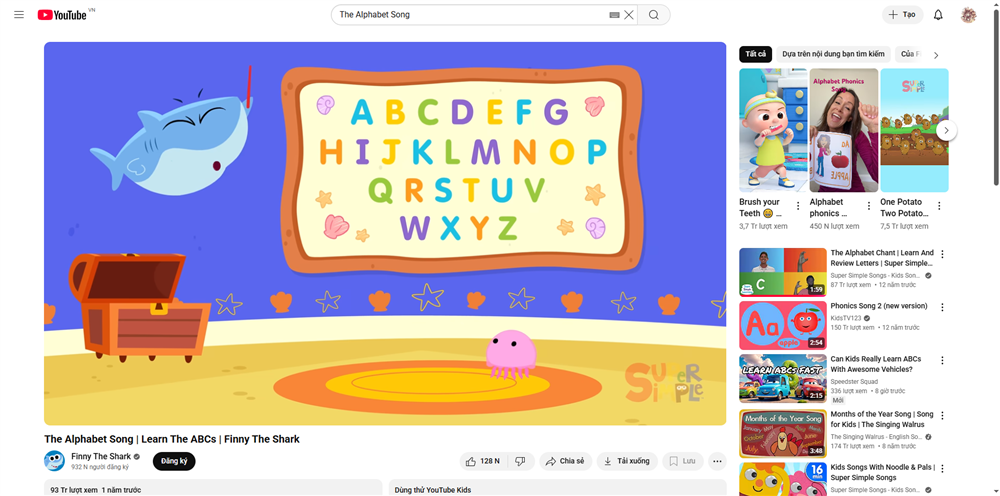Image resolution: width=1000 pixels, height=496 pixels.
Task: Open the account avatar menu
Action: (968, 15)
